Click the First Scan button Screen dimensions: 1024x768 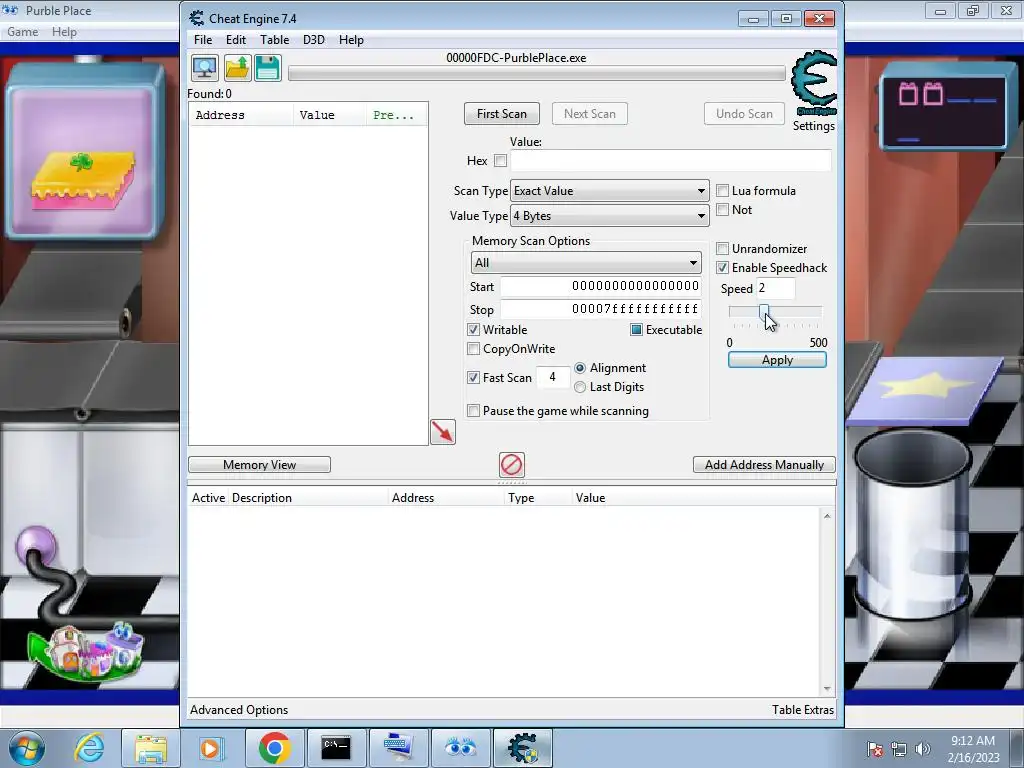coord(502,114)
